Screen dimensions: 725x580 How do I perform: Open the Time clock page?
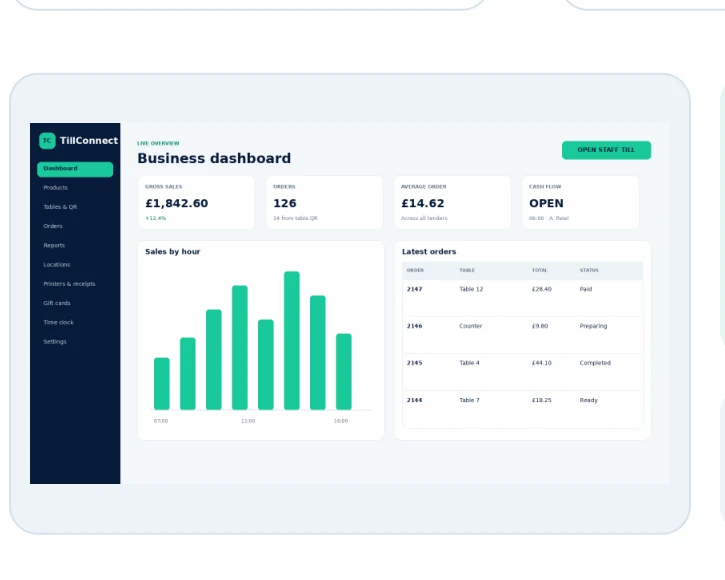(x=58, y=322)
